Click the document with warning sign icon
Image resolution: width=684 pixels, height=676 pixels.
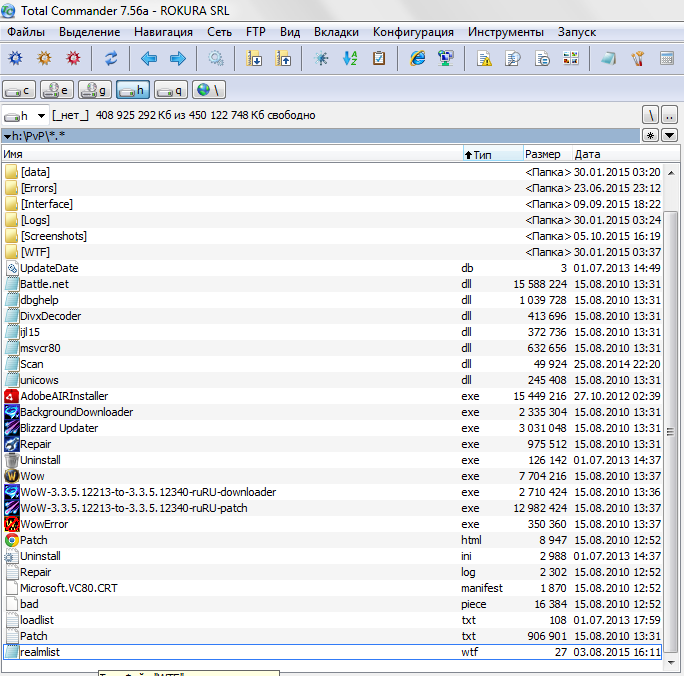coord(484,58)
